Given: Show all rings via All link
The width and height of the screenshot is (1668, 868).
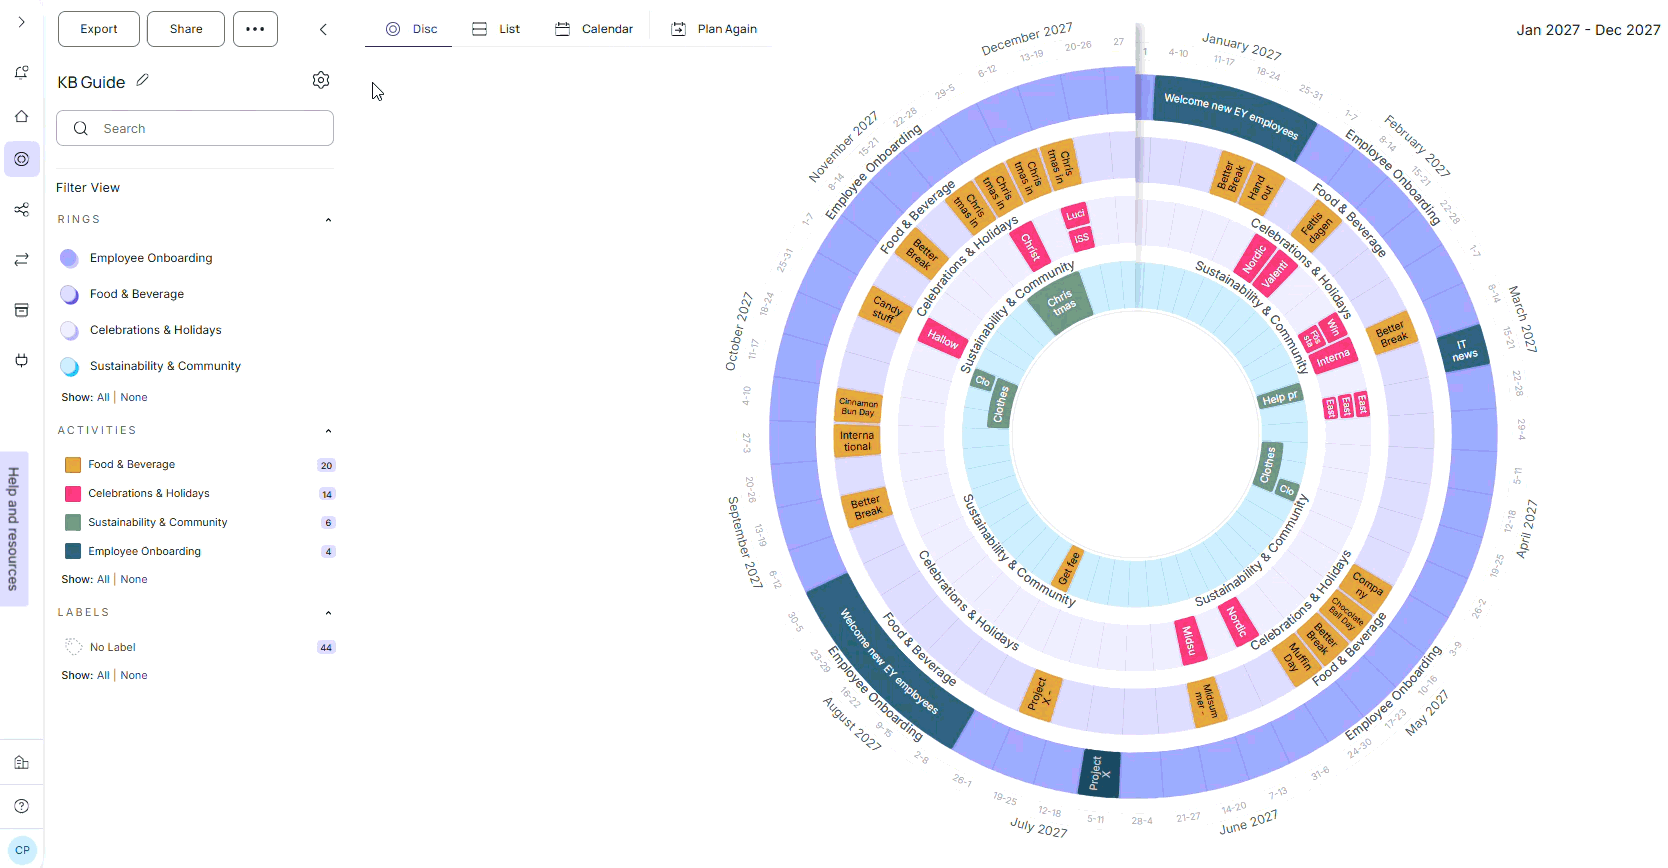Looking at the screenshot, I should tap(103, 397).
